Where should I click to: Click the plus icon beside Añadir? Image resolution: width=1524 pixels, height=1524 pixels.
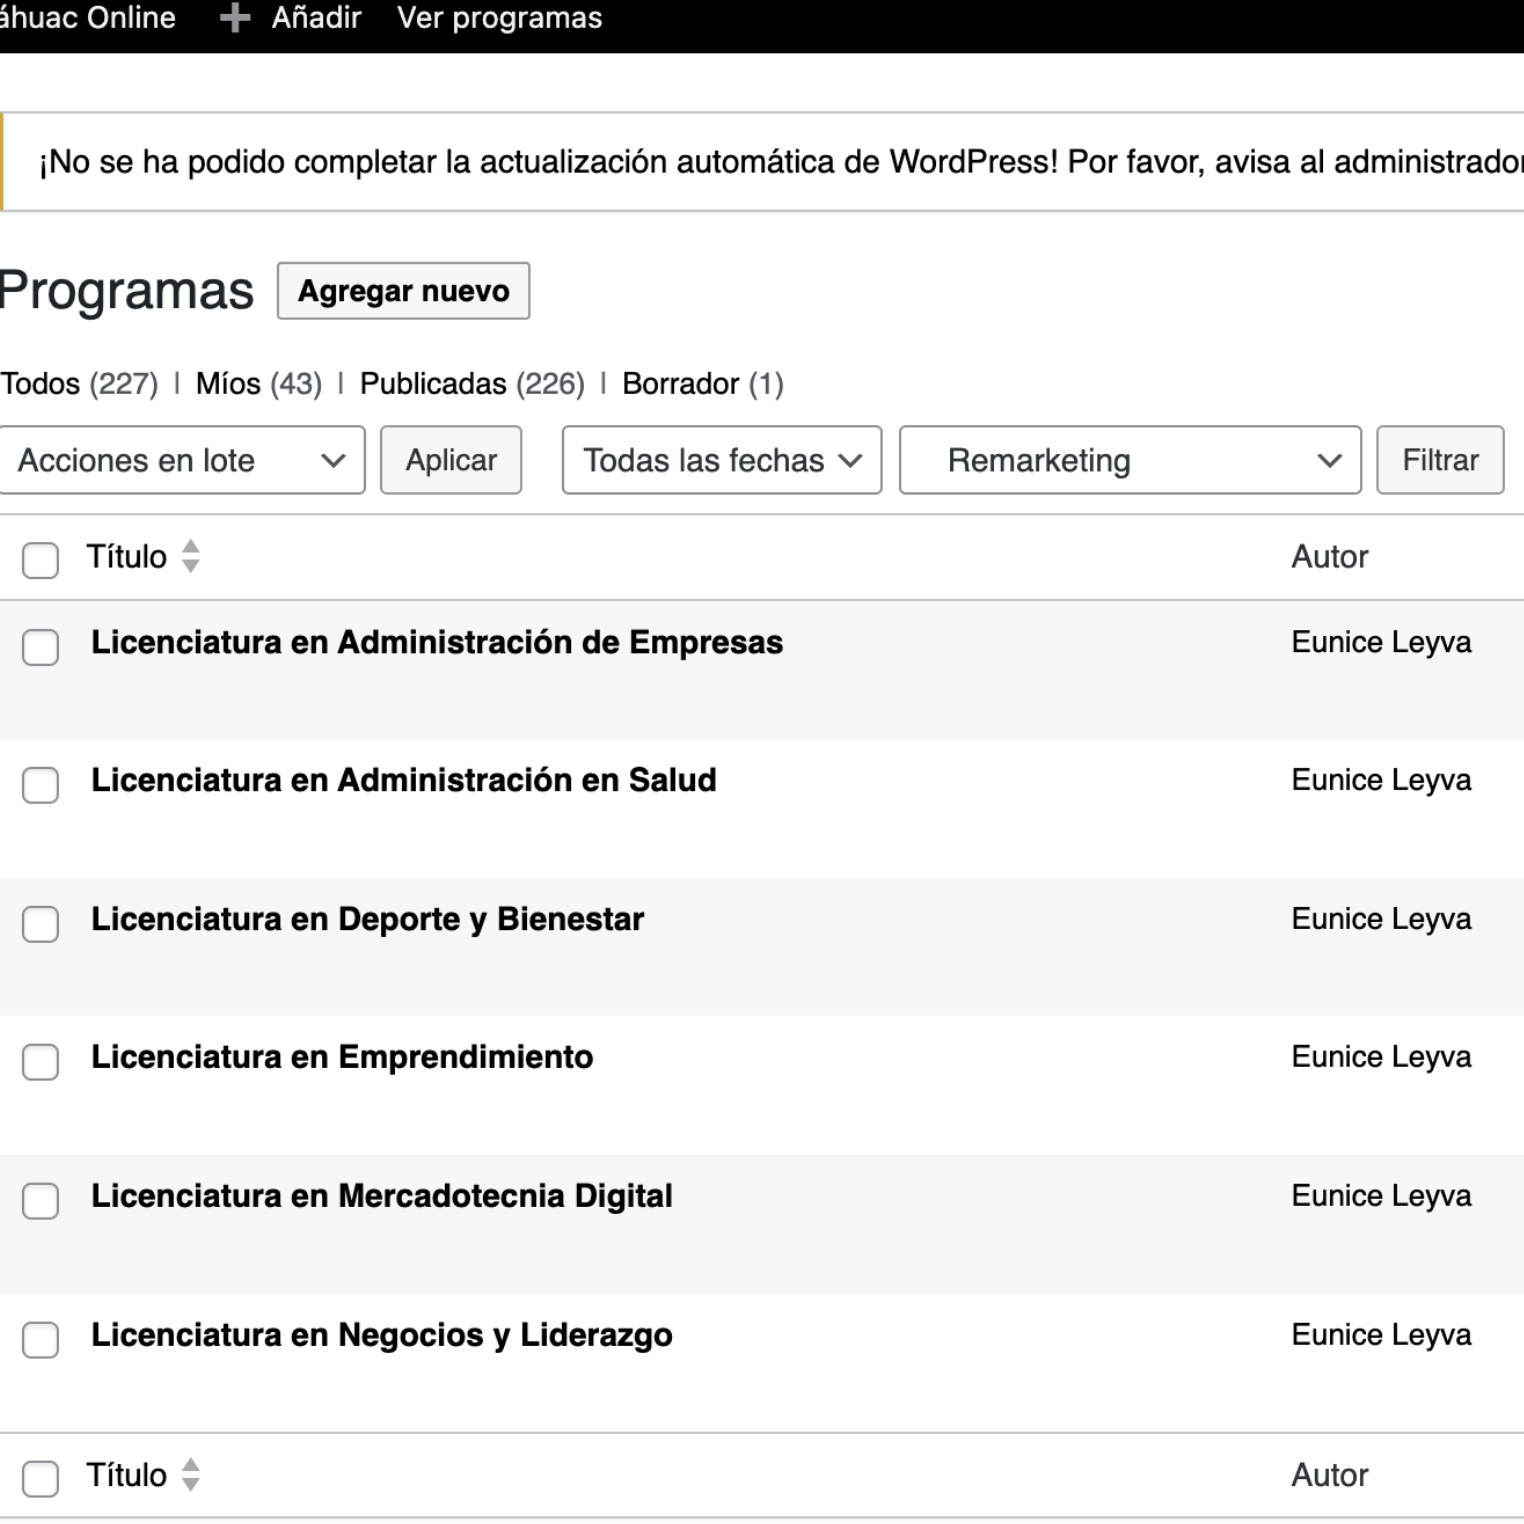click(234, 18)
